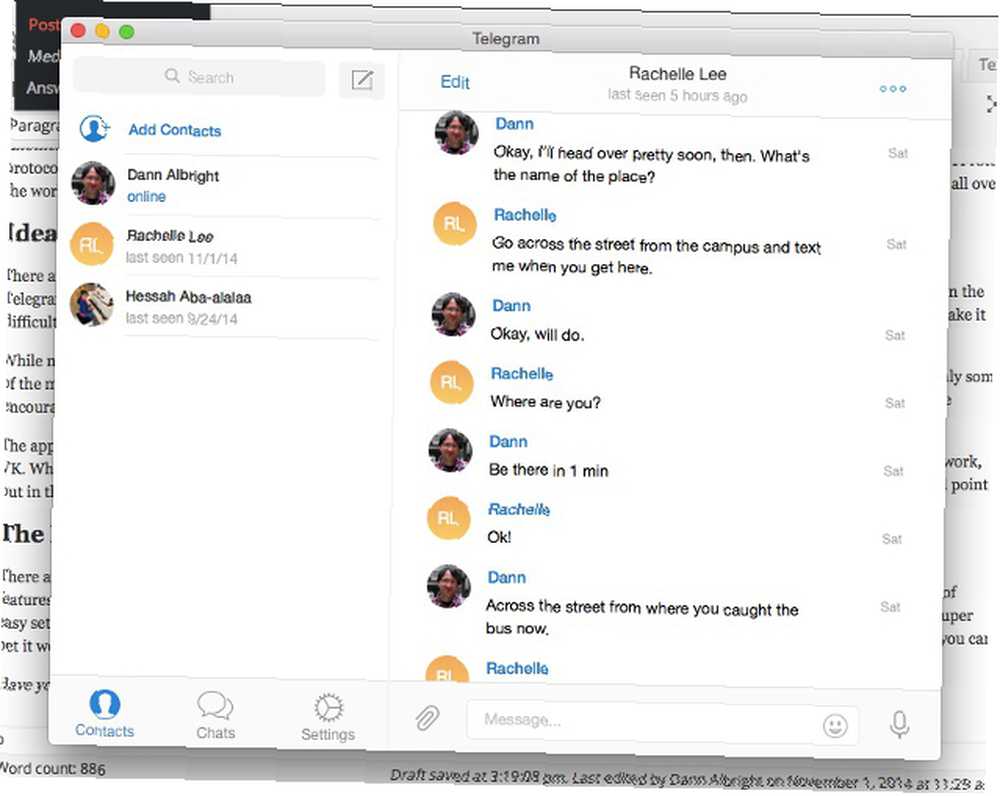Screen dimensions: 1000x796
Task: Click the 'Go across the street' message
Action: coord(656,255)
